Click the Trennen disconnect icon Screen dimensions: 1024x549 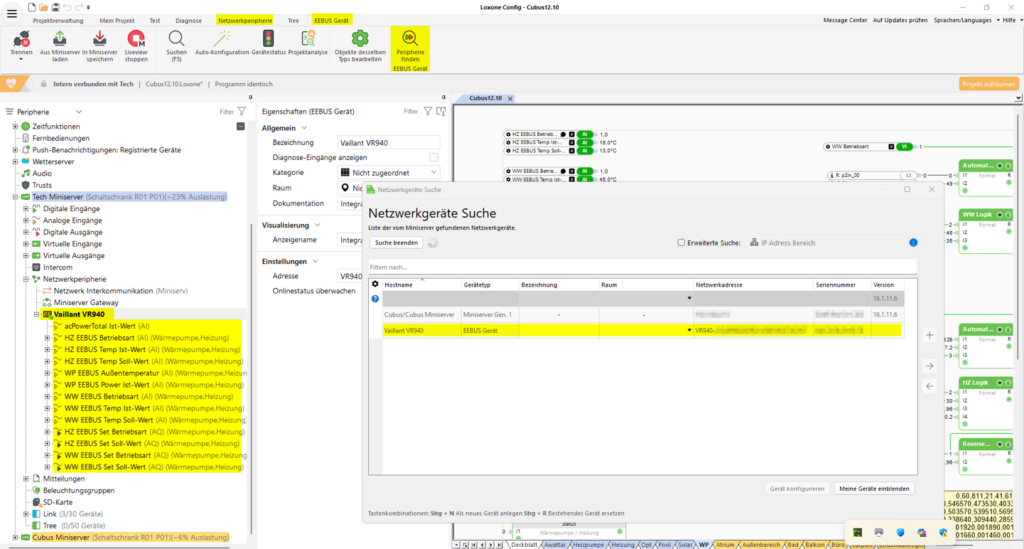click(x=21, y=38)
